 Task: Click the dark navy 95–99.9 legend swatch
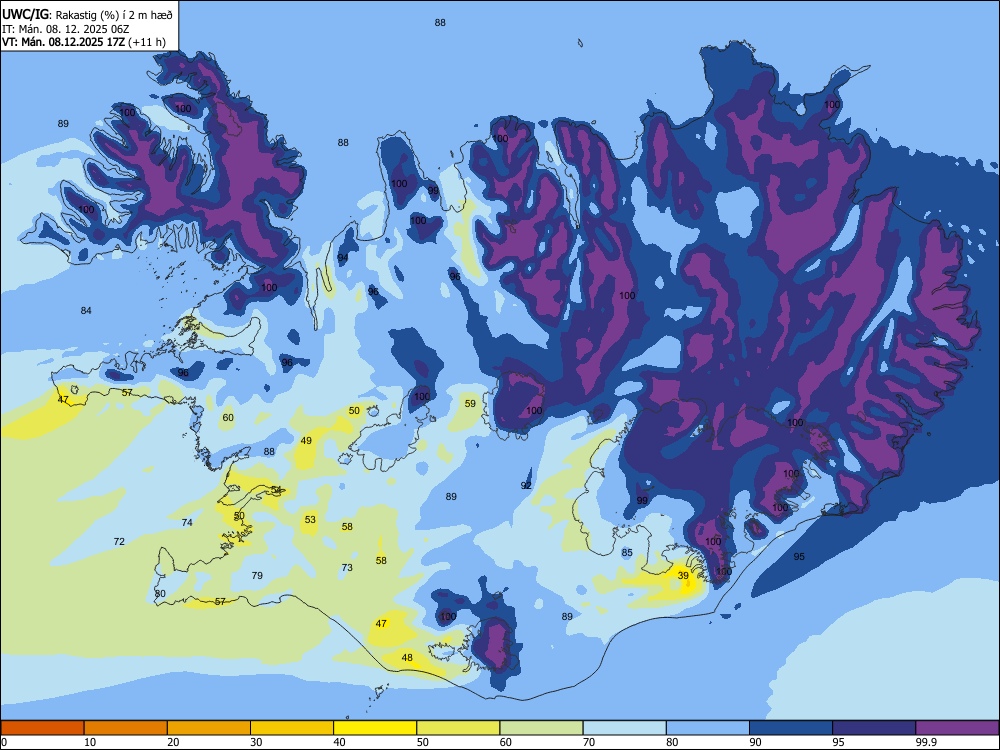(x=874, y=728)
